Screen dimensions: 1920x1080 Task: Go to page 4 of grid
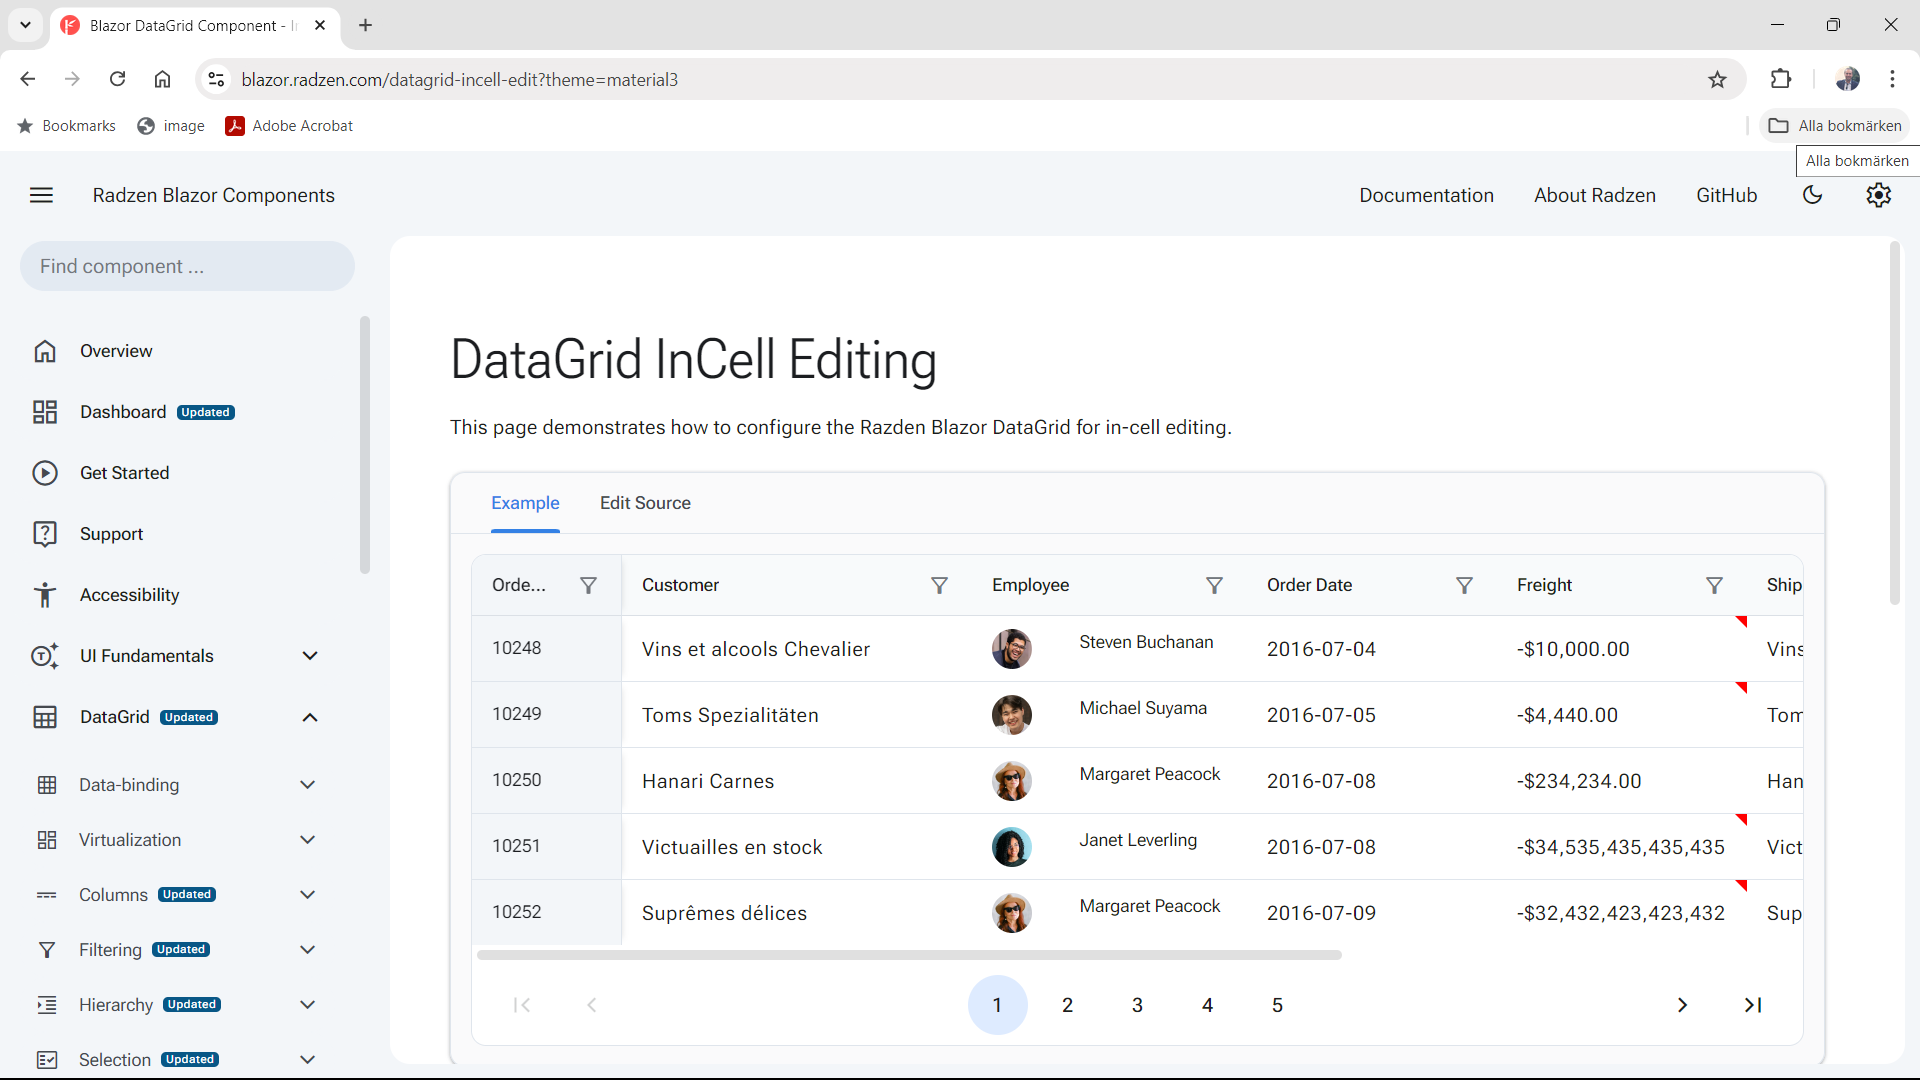(1207, 1005)
